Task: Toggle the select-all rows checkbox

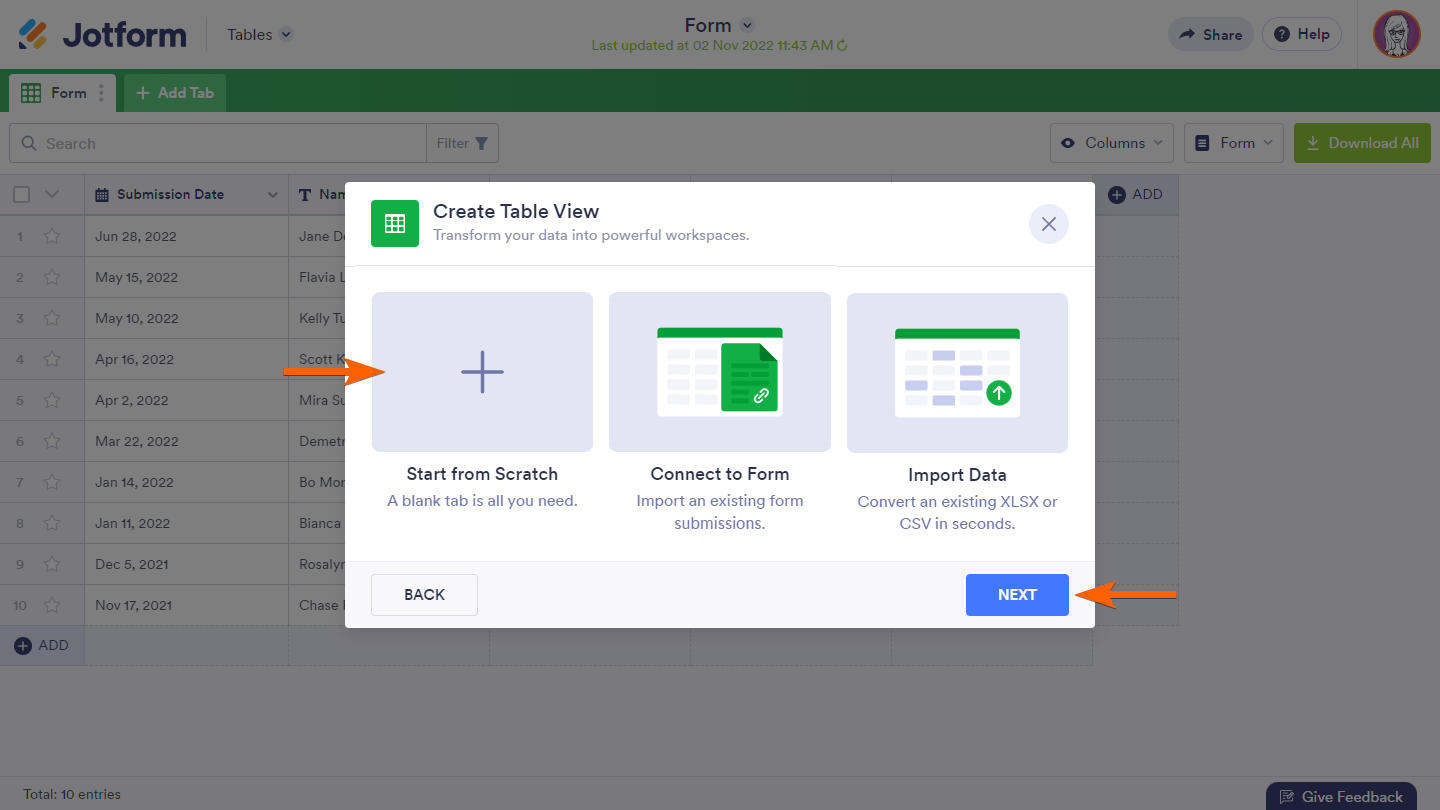Action: click(x=22, y=195)
